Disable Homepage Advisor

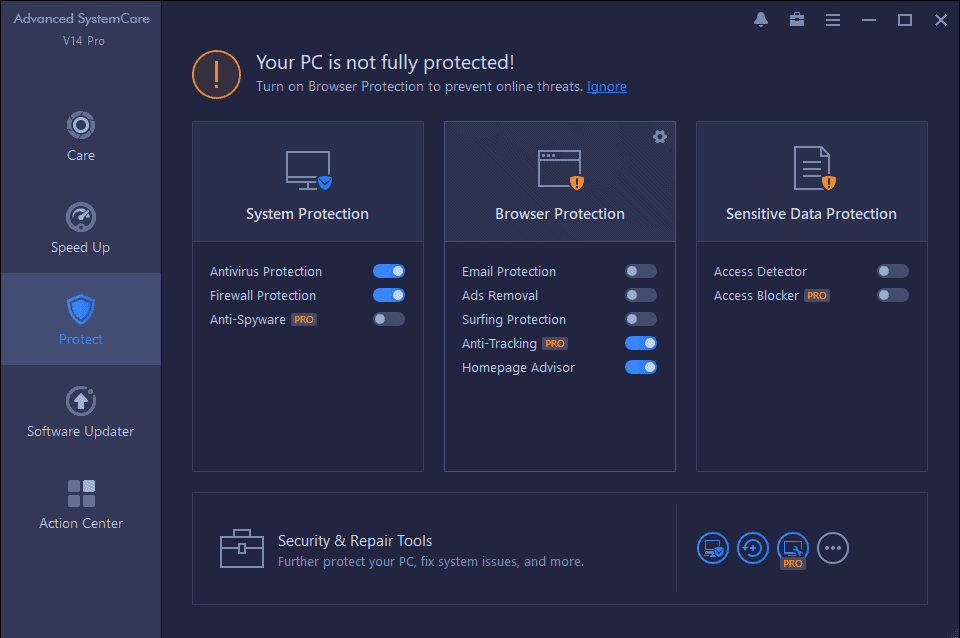coord(641,367)
